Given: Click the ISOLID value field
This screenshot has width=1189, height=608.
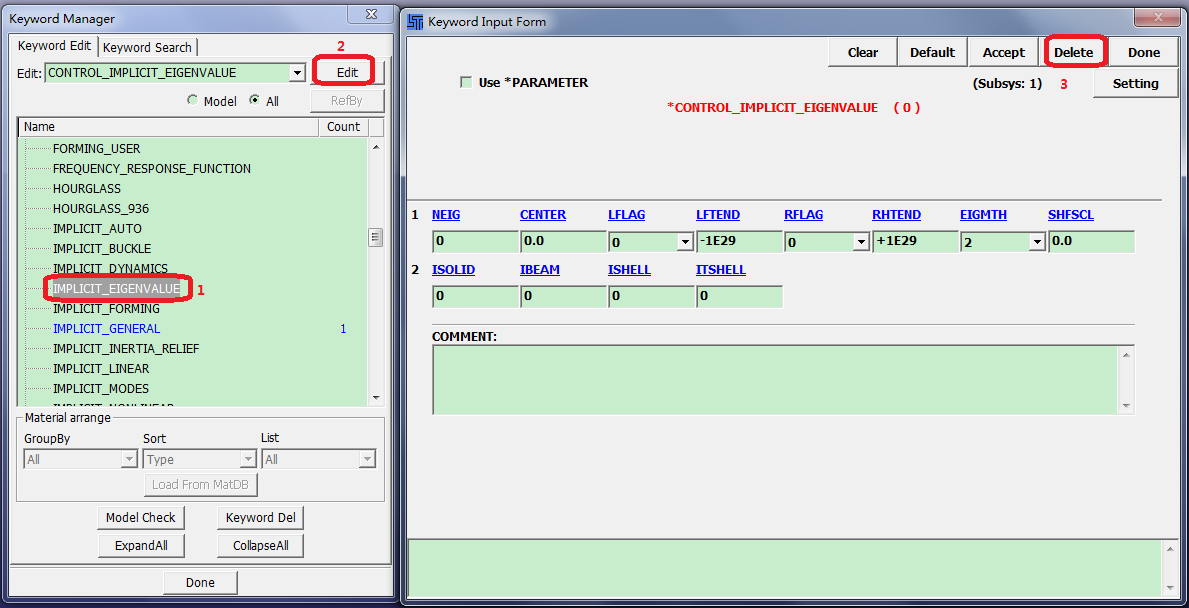Looking at the screenshot, I should 475,296.
